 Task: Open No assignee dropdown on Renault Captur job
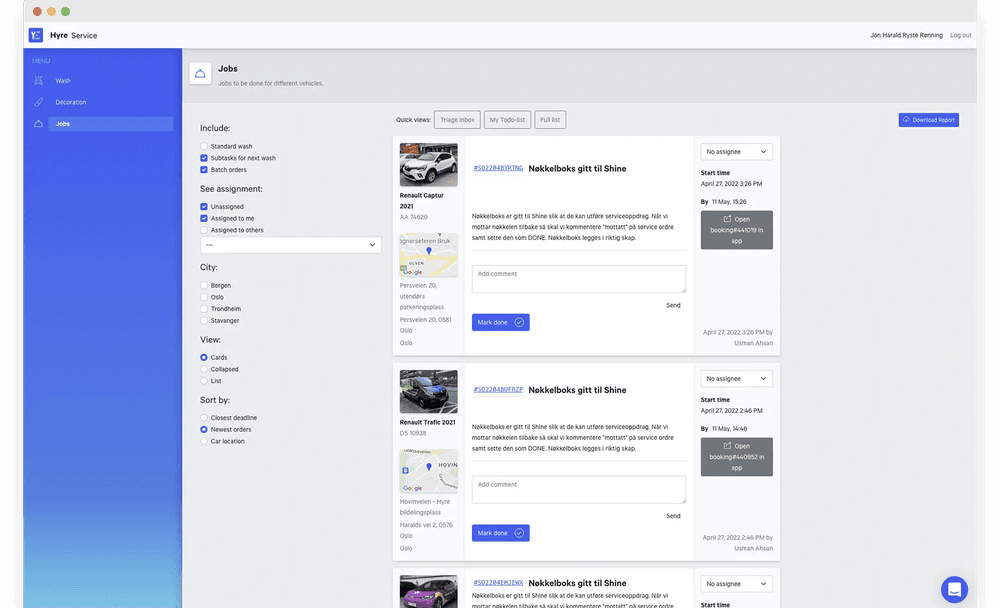point(736,152)
